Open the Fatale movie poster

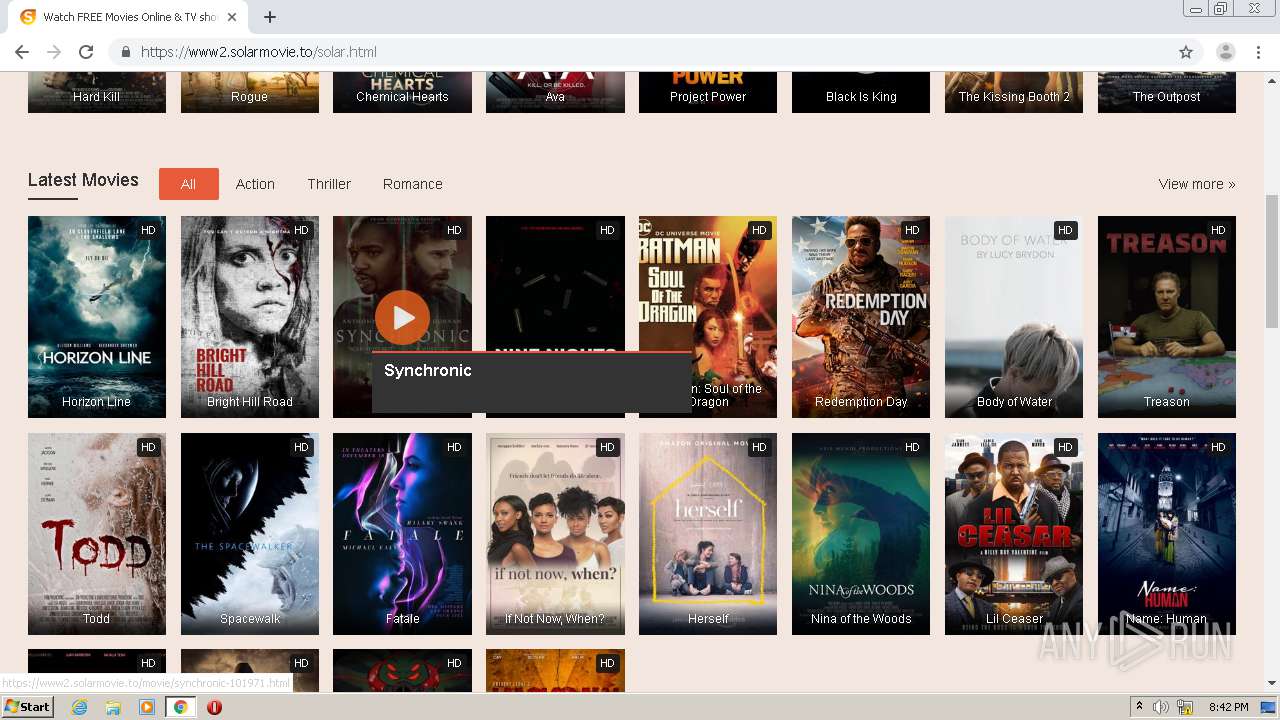click(x=402, y=534)
